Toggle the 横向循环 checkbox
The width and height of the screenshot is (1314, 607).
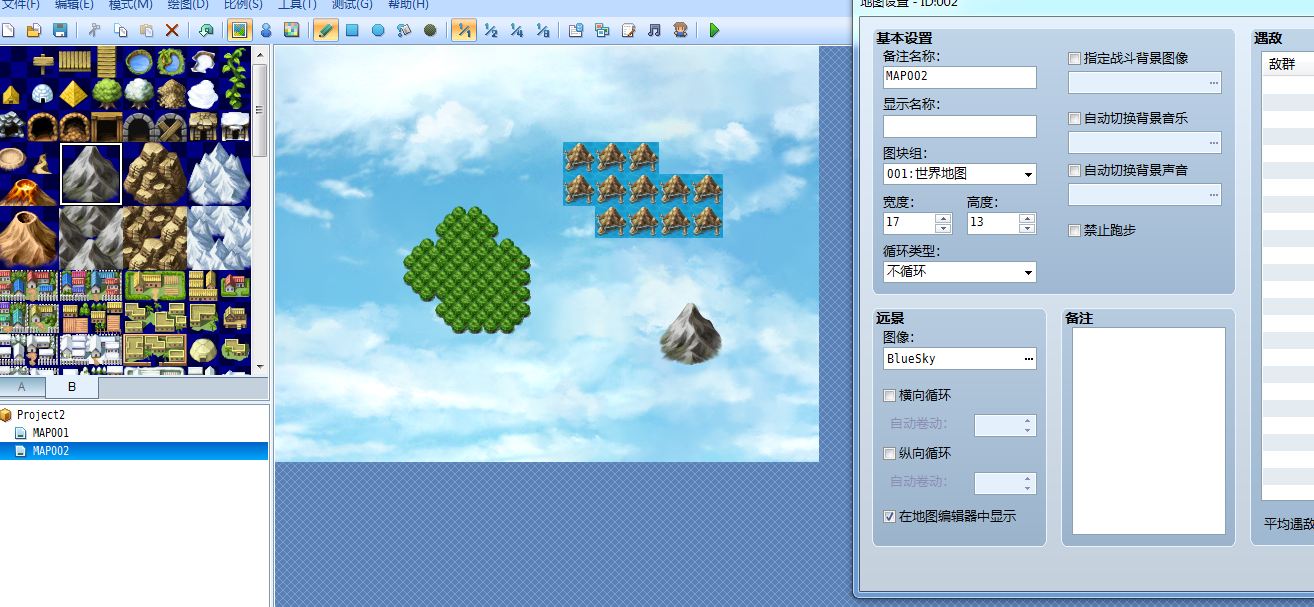click(890, 395)
